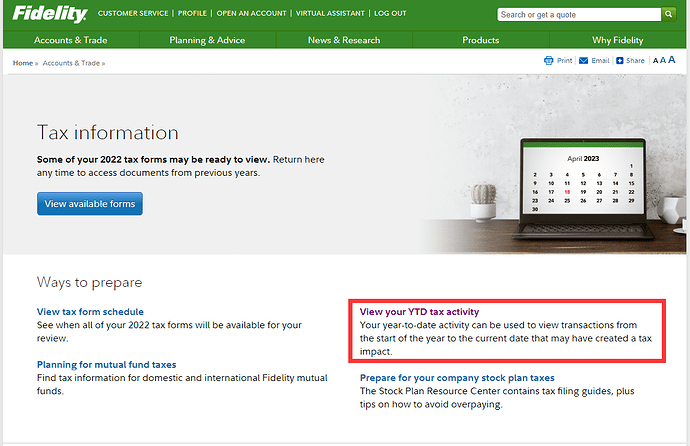The height and width of the screenshot is (446, 690).
Task: Launch the Virtual Assistant
Action: tap(330, 13)
